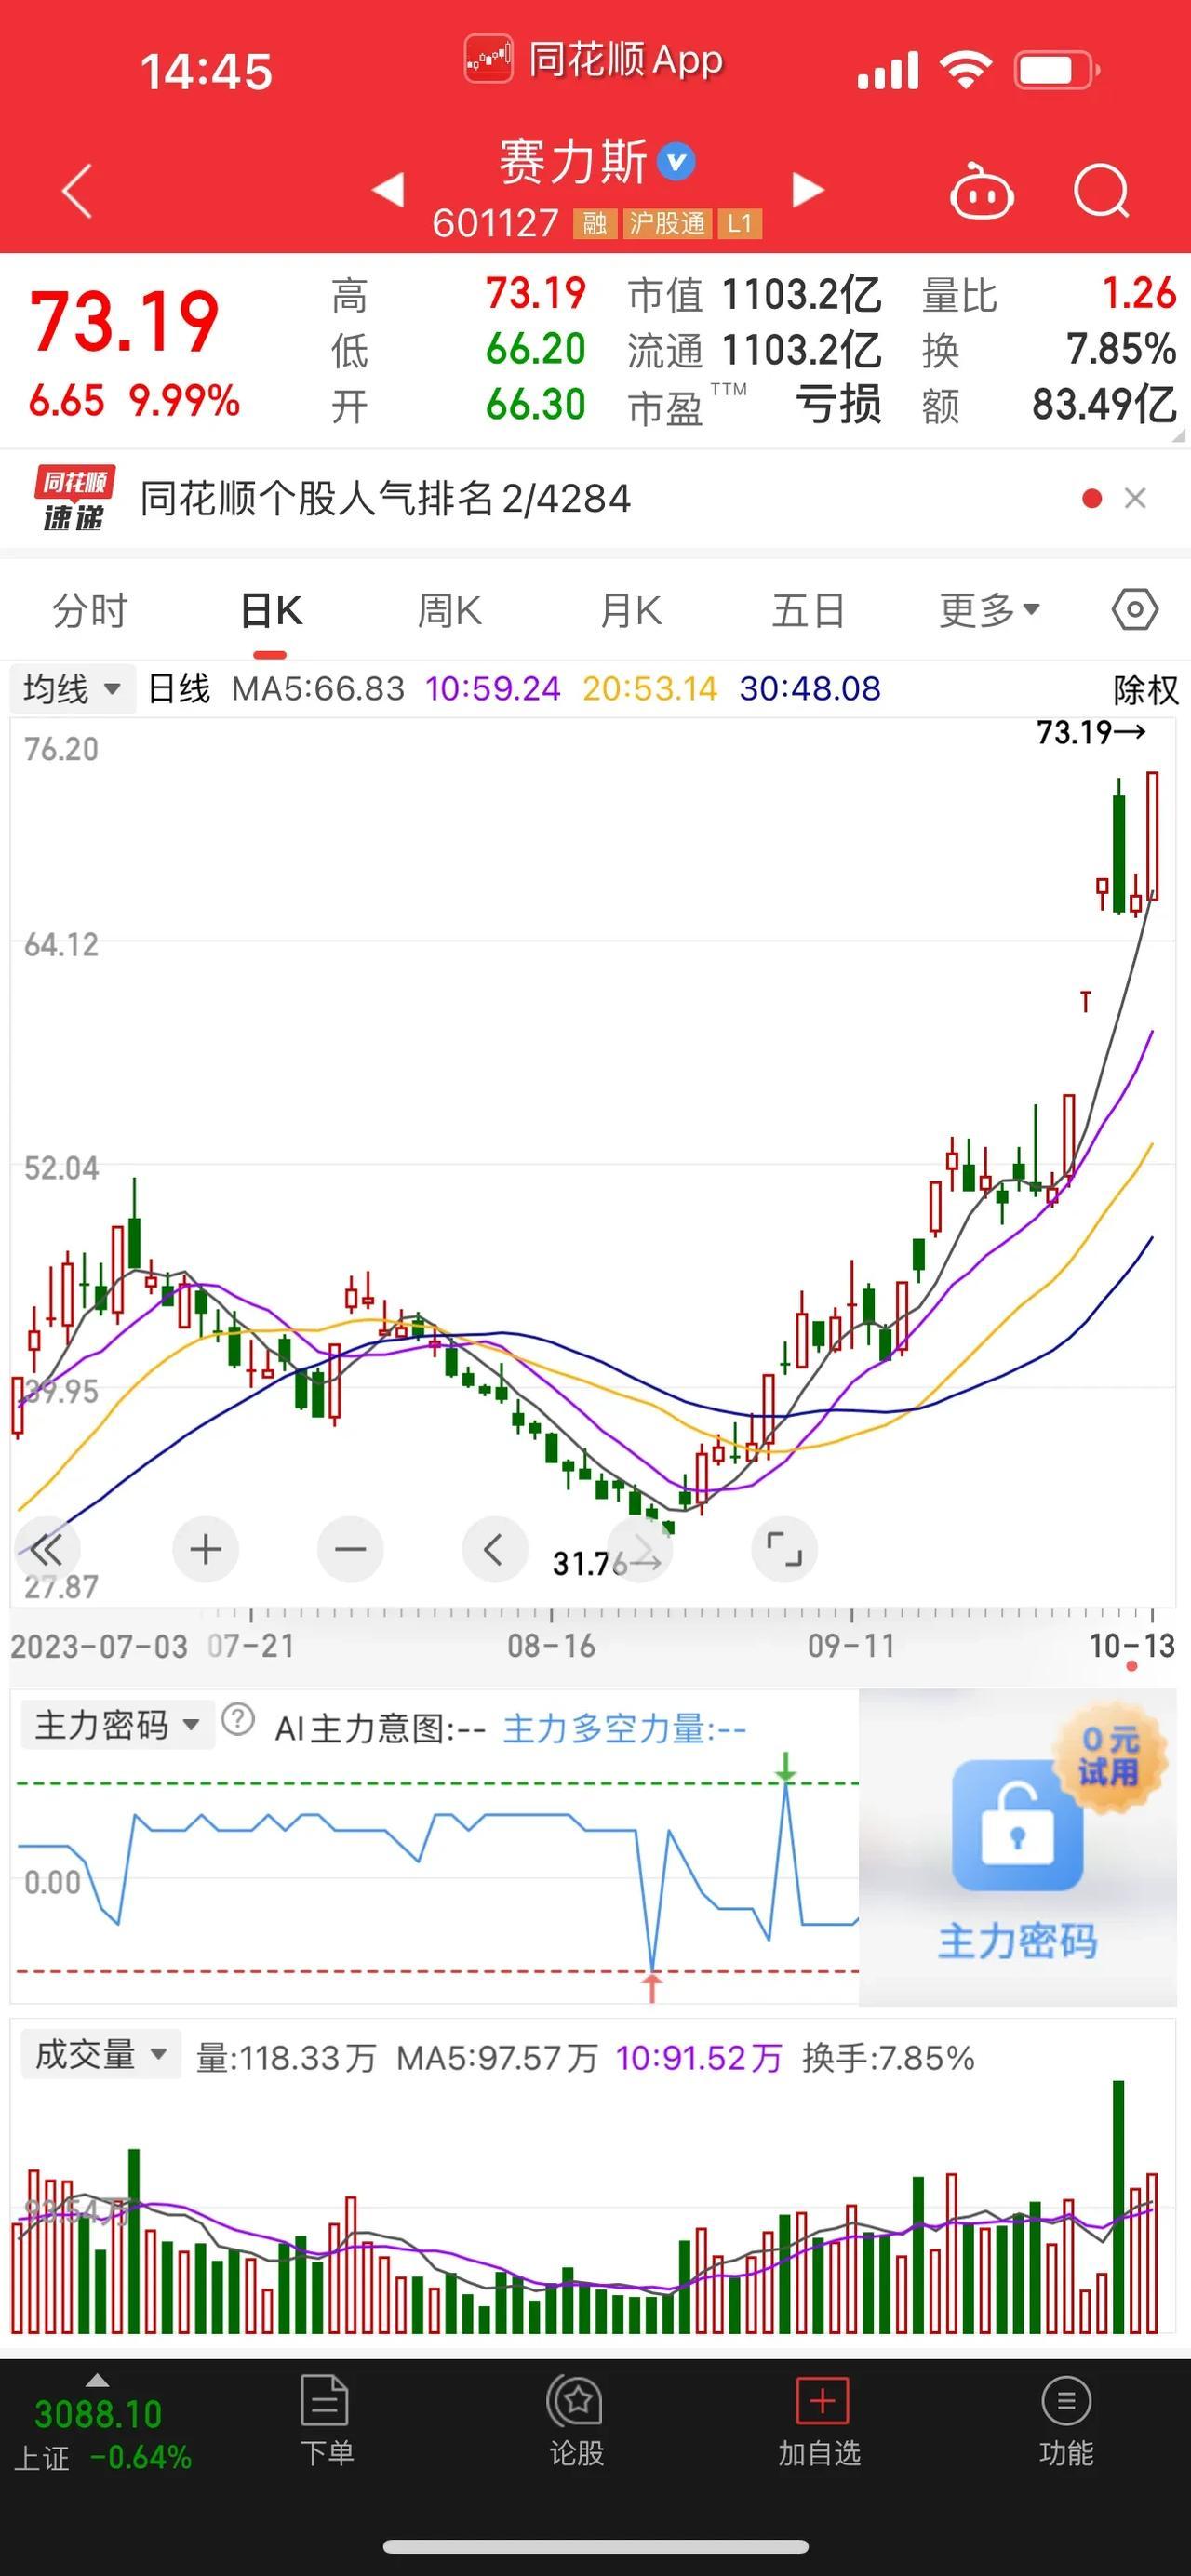Image resolution: width=1191 pixels, height=2576 pixels.
Task: Open the 更多 periods dropdown
Action: click(989, 609)
